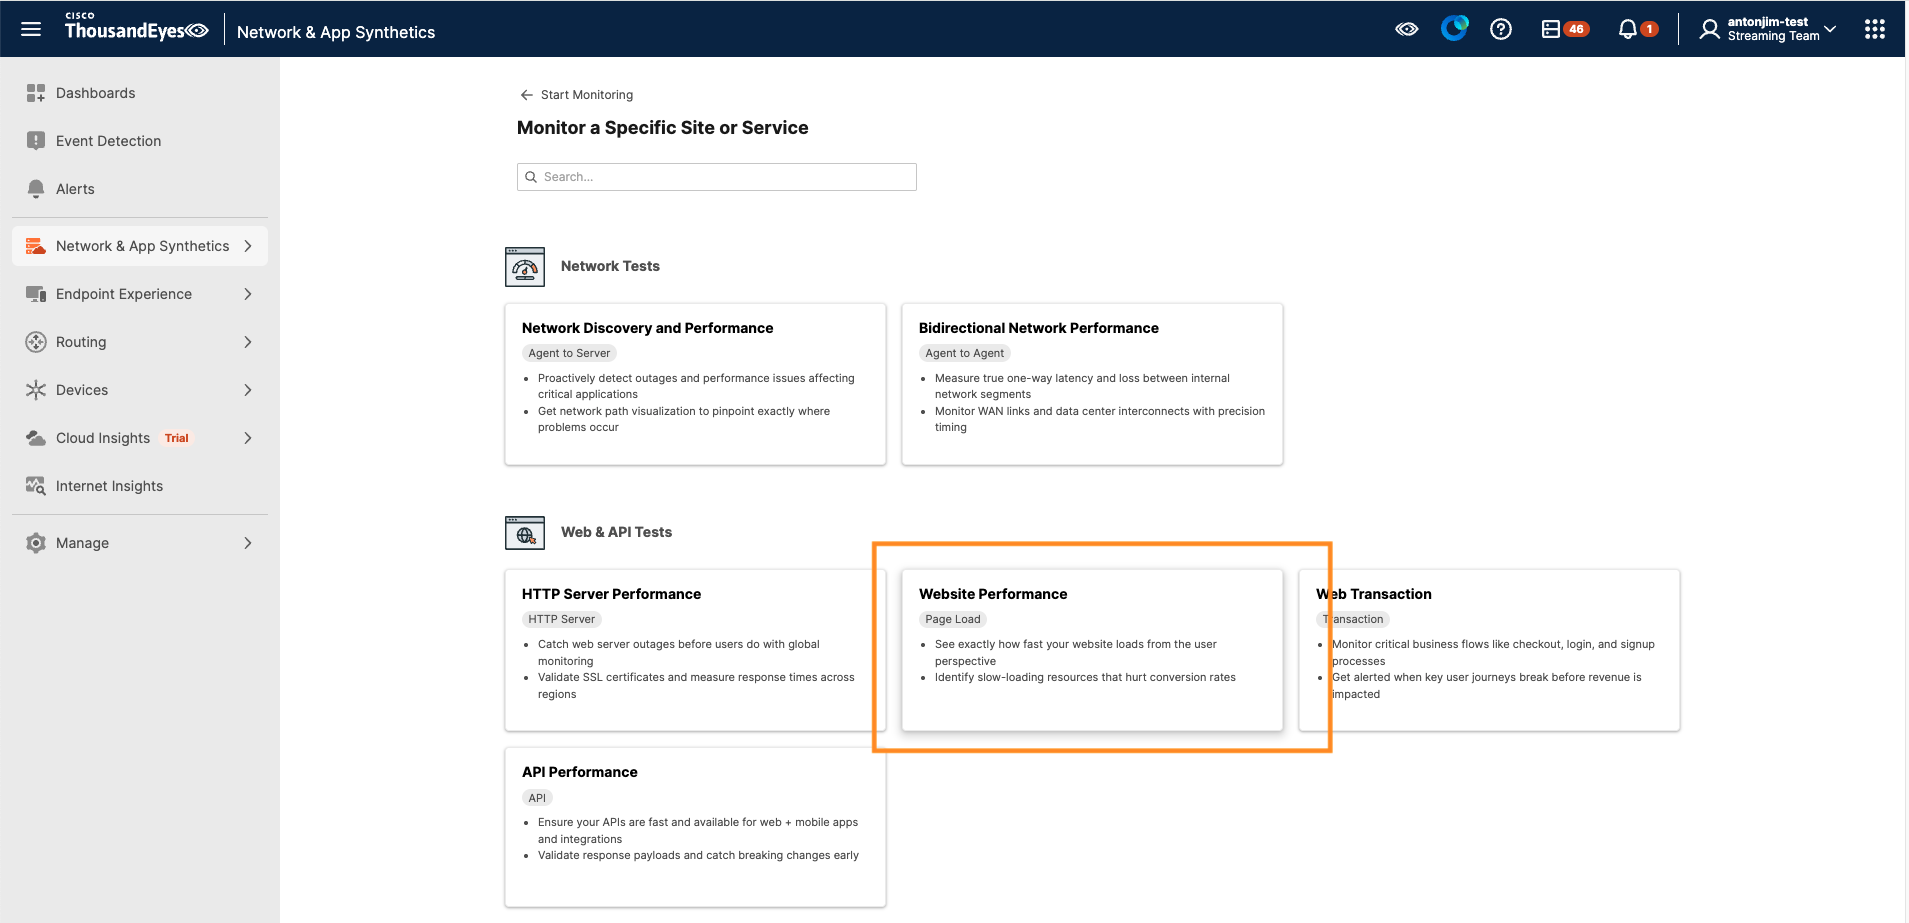This screenshot has width=1909, height=923.
Task: Click the Trial badge beside Cloud Insights
Action: [x=177, y=438]
